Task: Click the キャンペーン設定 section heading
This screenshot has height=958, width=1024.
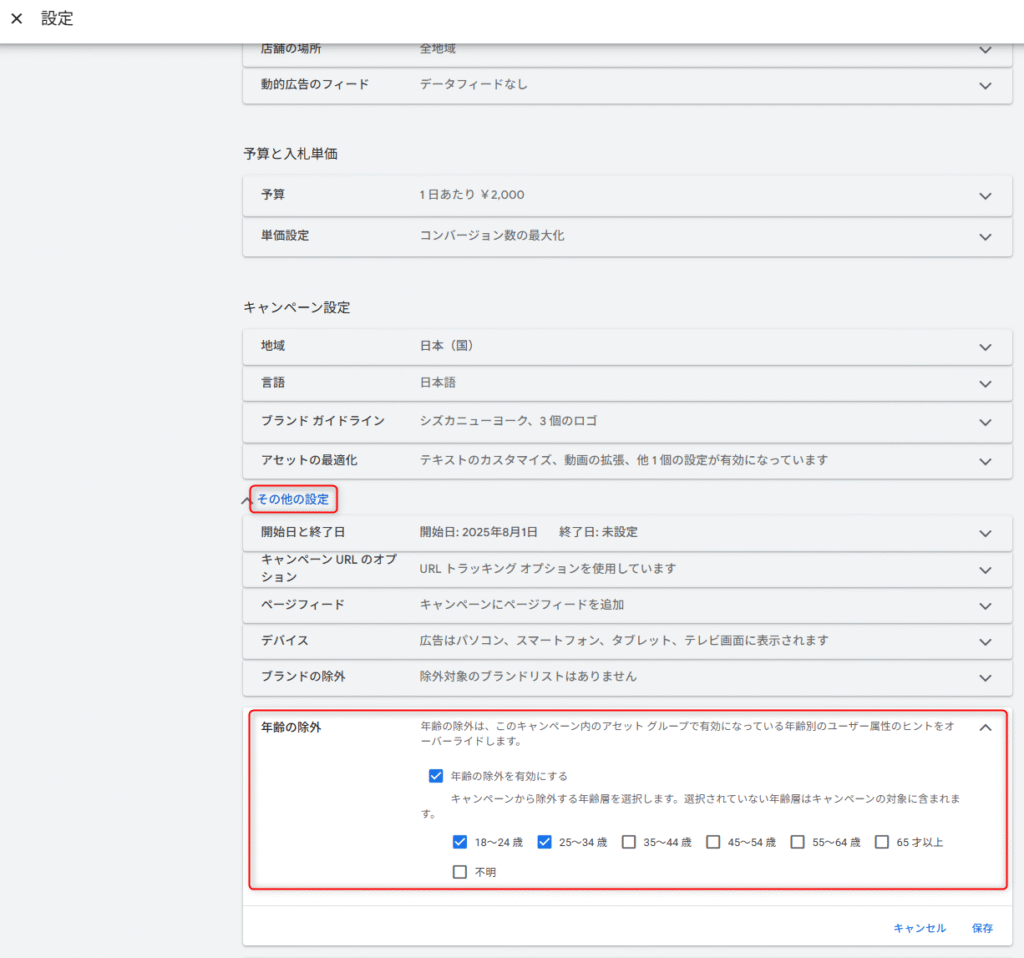Action: click(296, 308)
